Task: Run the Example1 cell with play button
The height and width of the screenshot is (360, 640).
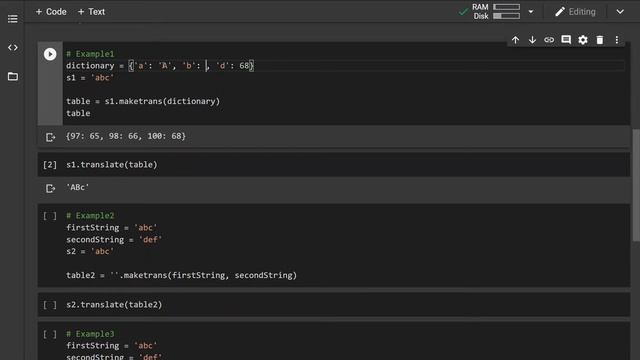Action: (50, 54)
